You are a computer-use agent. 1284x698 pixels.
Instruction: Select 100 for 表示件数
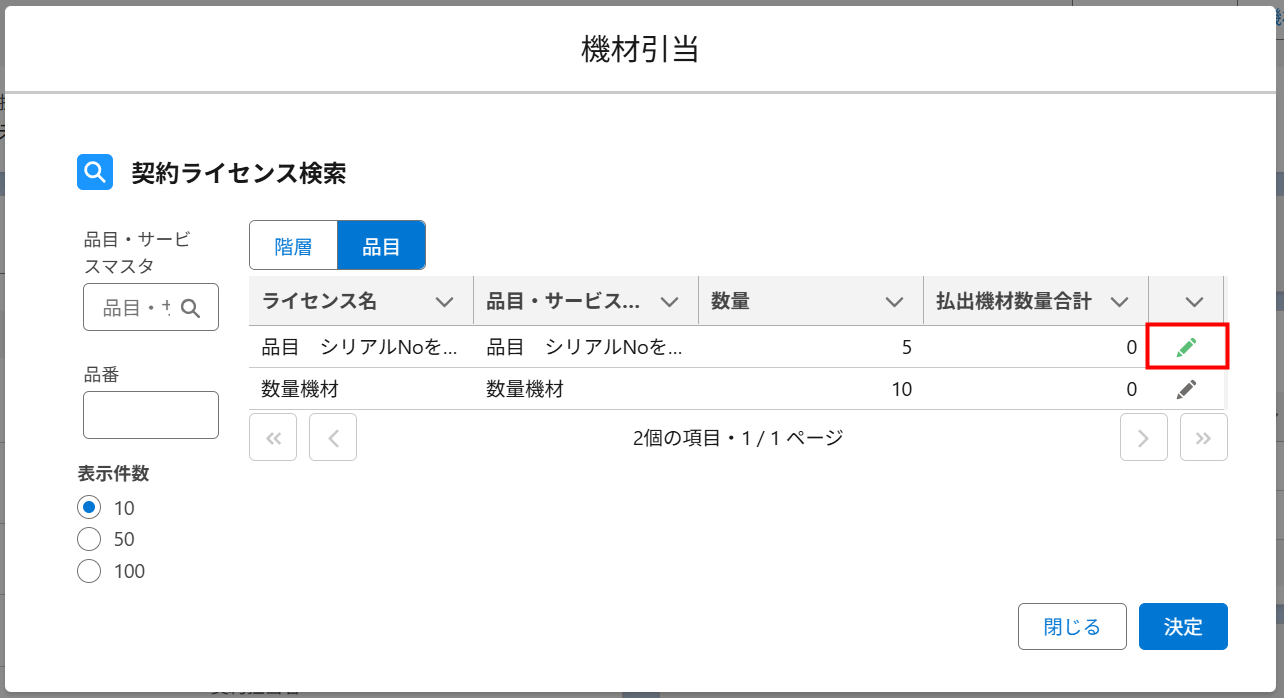click(89, 571)
